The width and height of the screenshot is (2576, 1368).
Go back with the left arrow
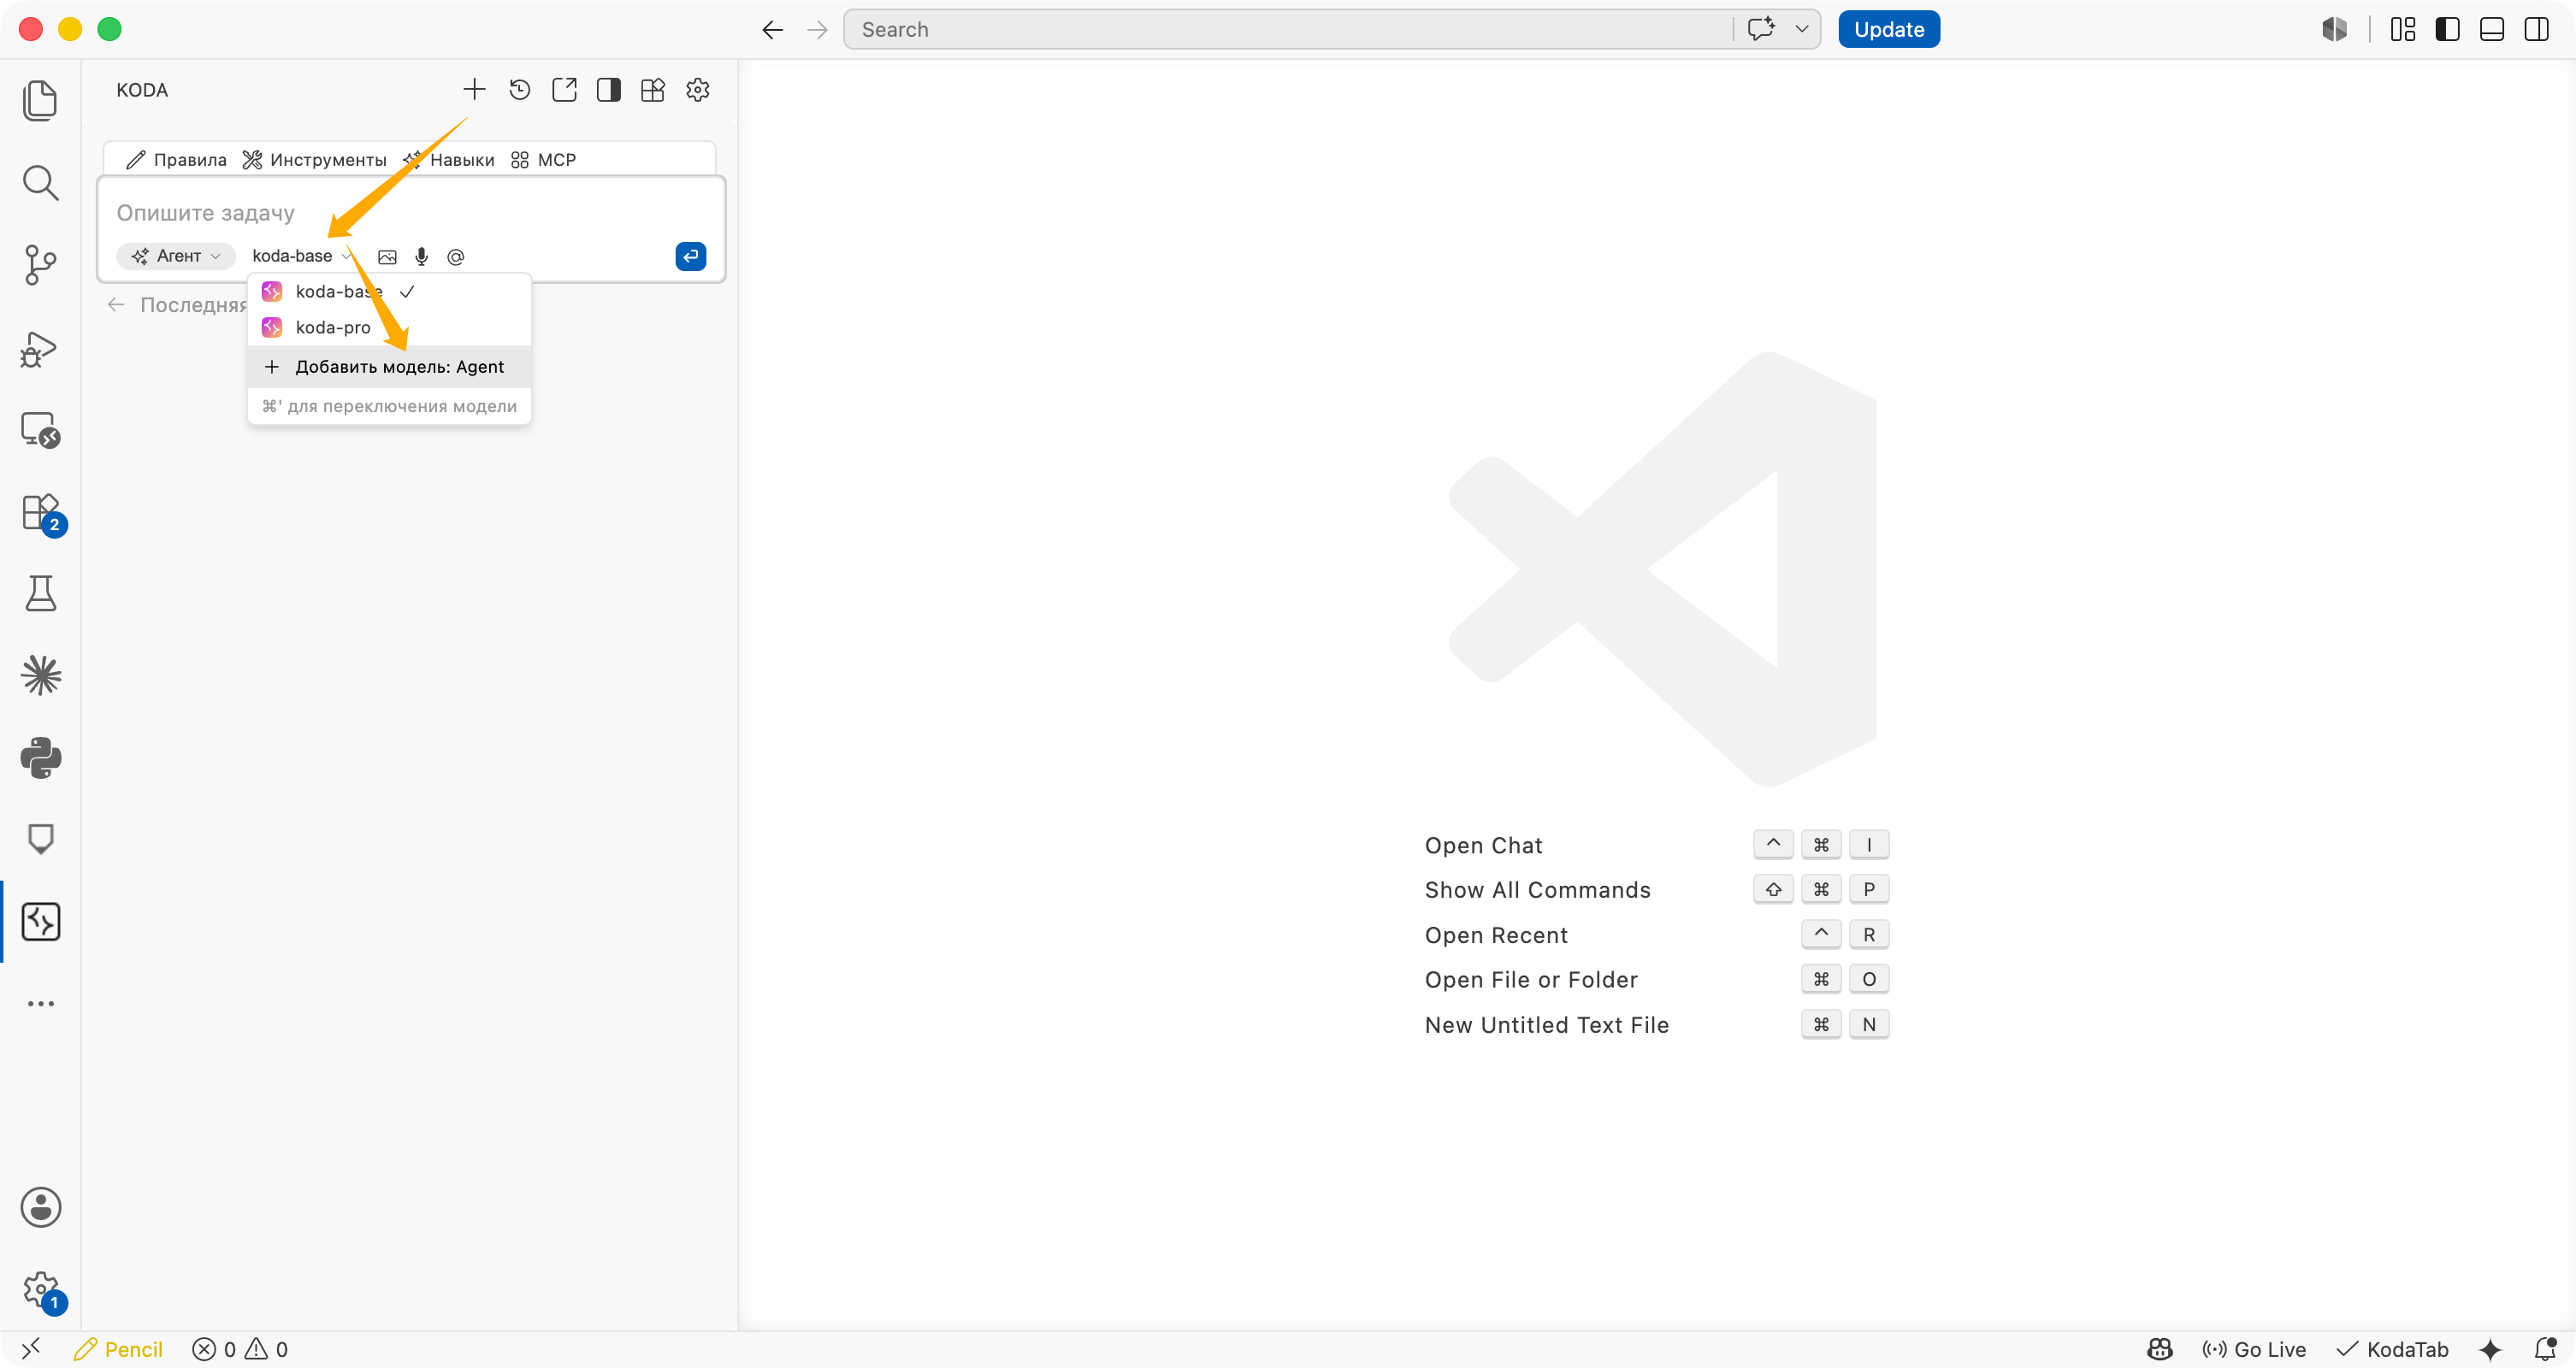tap(772, 30)
